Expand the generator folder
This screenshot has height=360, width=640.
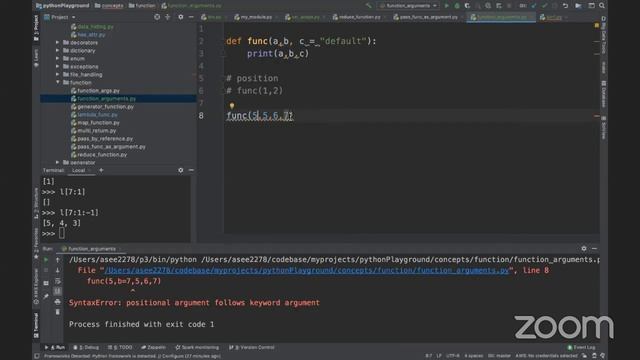coord(58,162)
